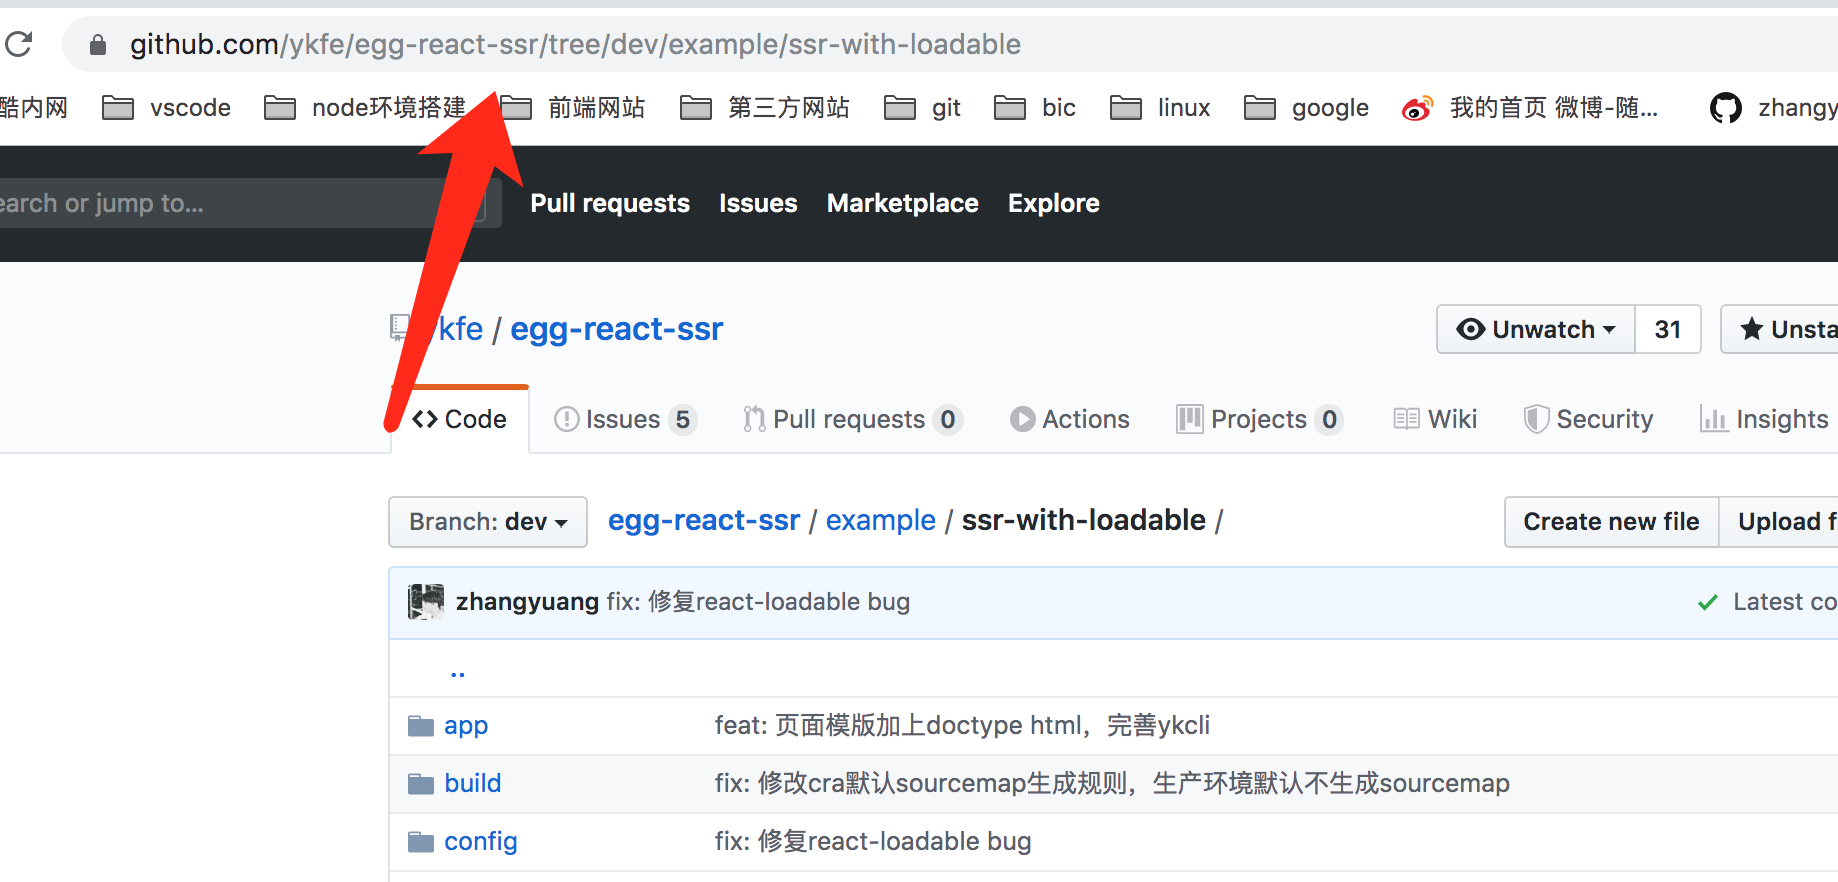Open the egg-react-ssr repository title link

617,329
